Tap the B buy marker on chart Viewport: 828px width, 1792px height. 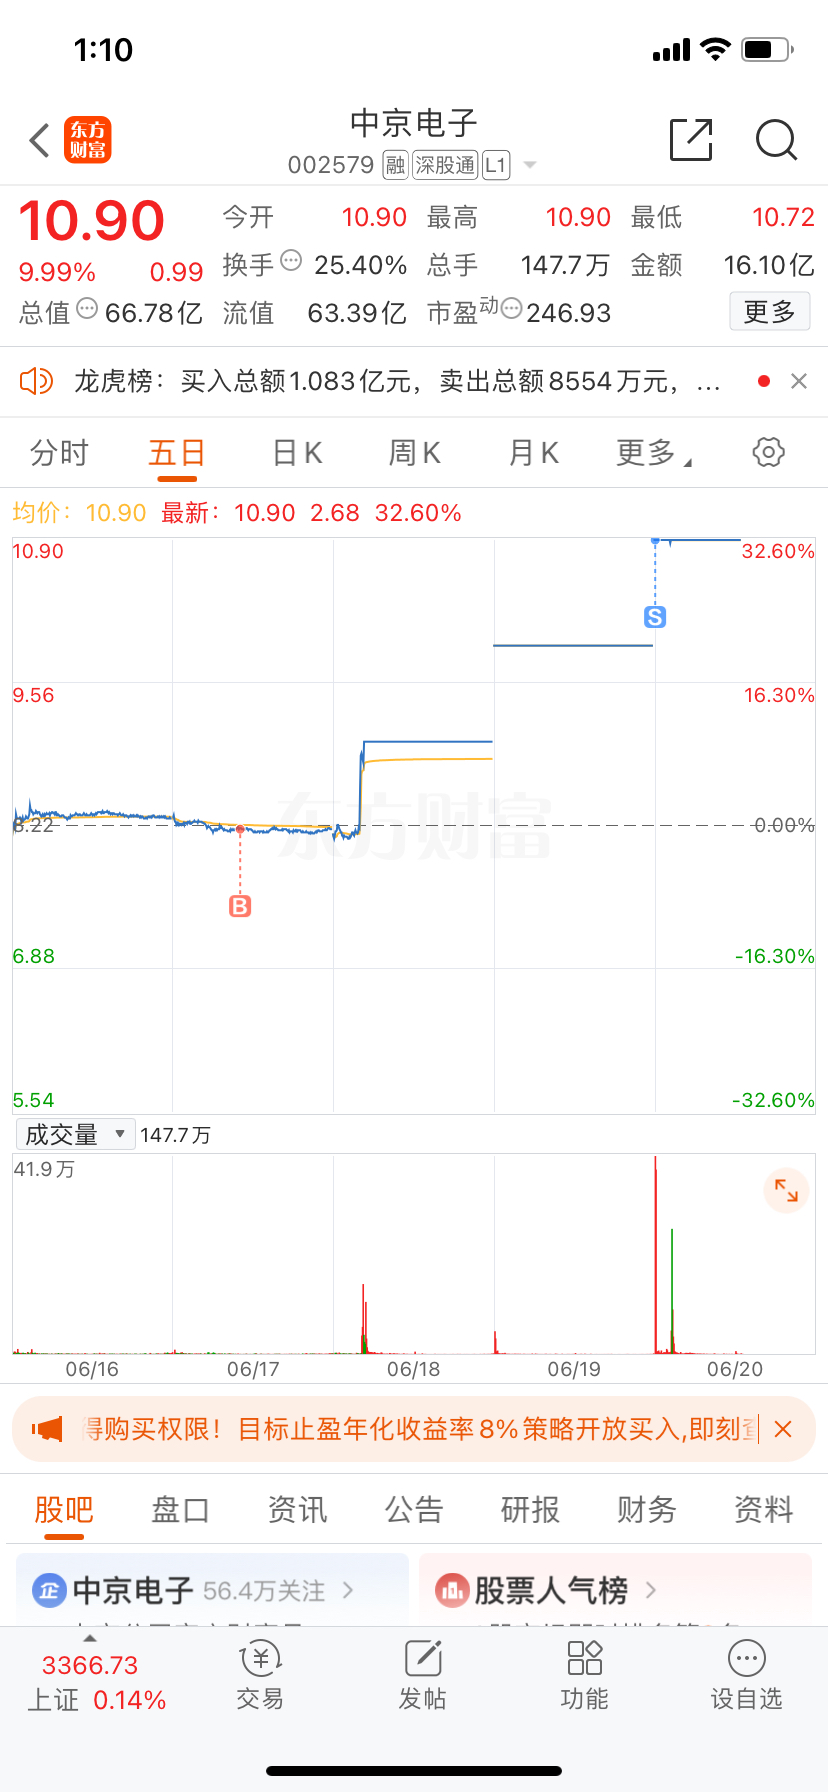[x=240, y=906]
